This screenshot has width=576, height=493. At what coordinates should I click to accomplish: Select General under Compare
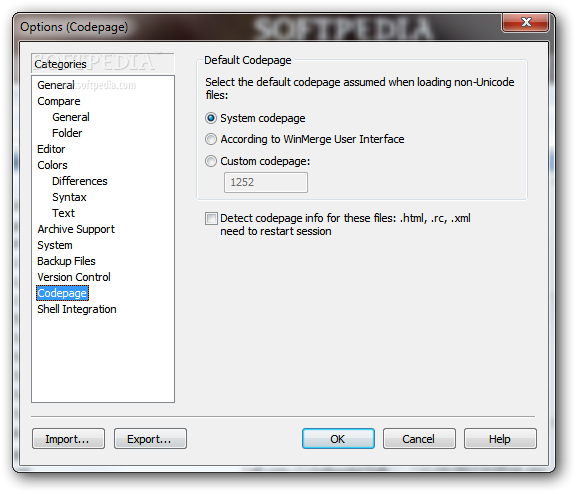click(x=71, y=117)
